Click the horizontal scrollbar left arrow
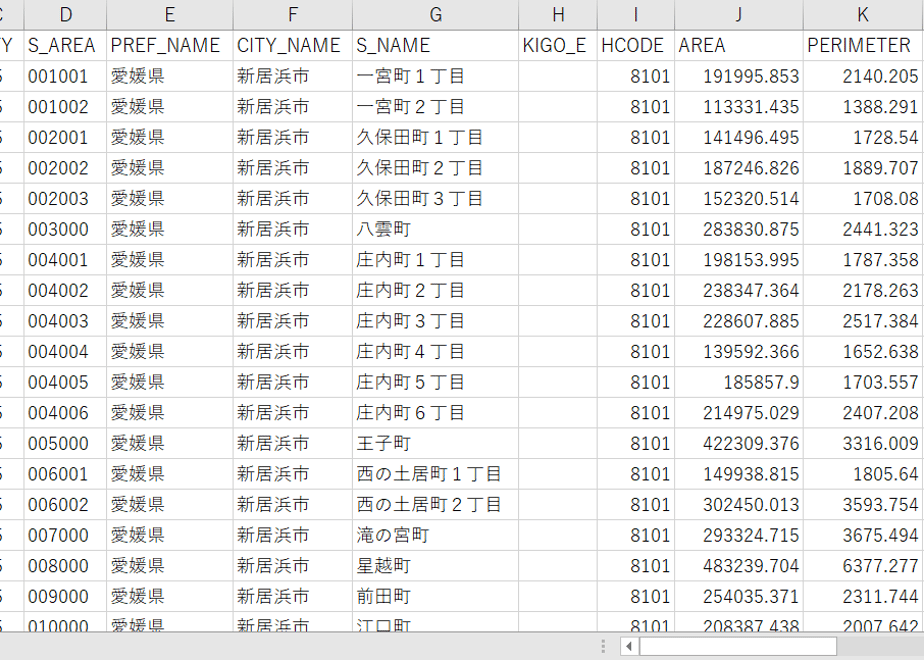The image size is (924, 660). click(629, 646)
